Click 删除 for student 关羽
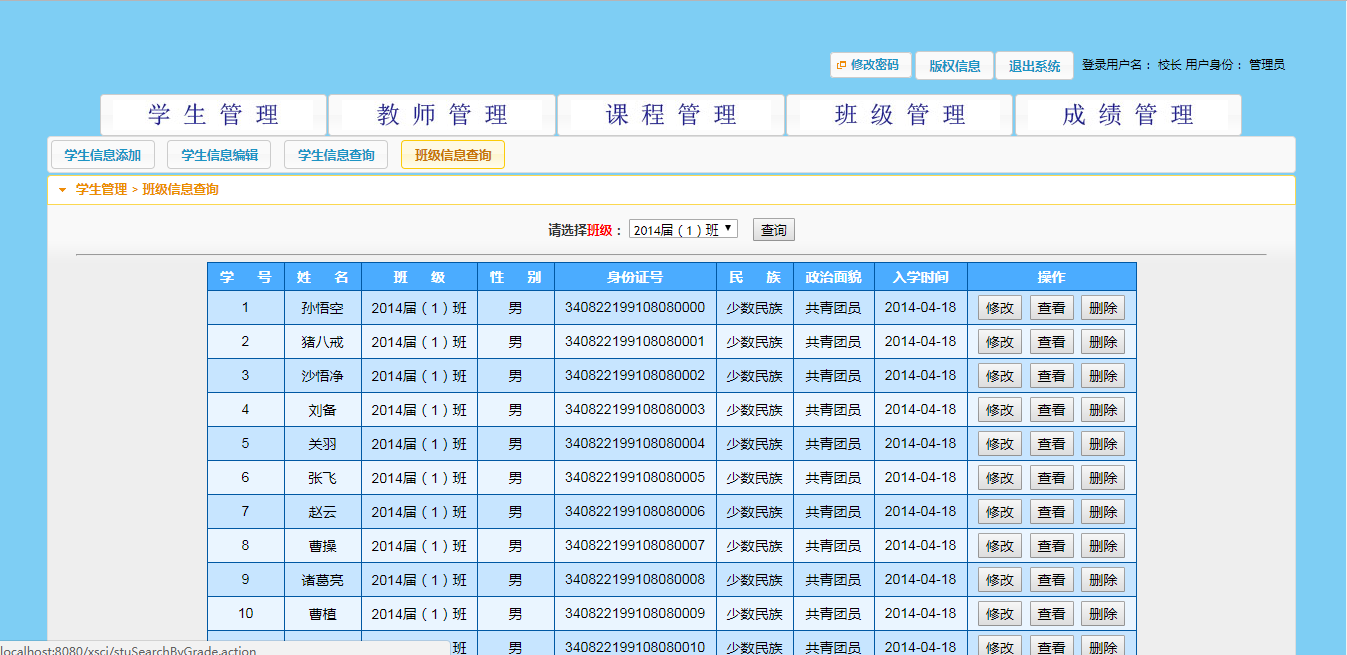This screenshot has width=1347, height=655. coord(1103,444)
